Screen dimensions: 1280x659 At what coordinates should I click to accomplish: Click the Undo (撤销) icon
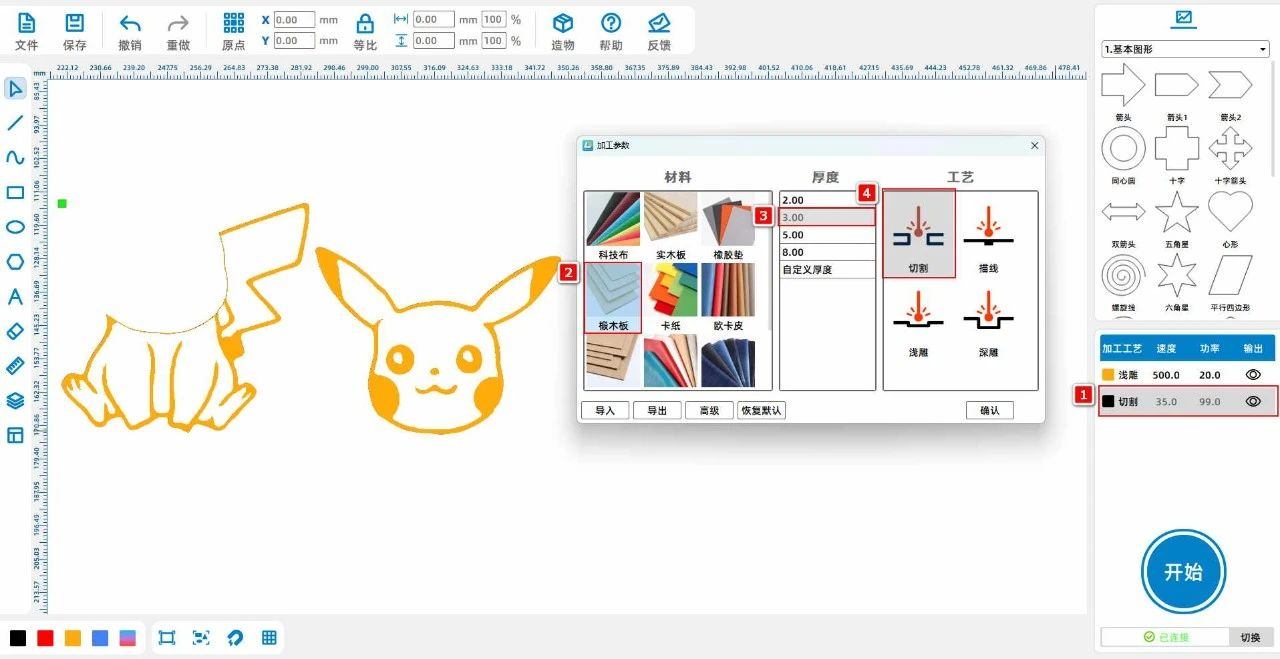(x=130, y=24)
